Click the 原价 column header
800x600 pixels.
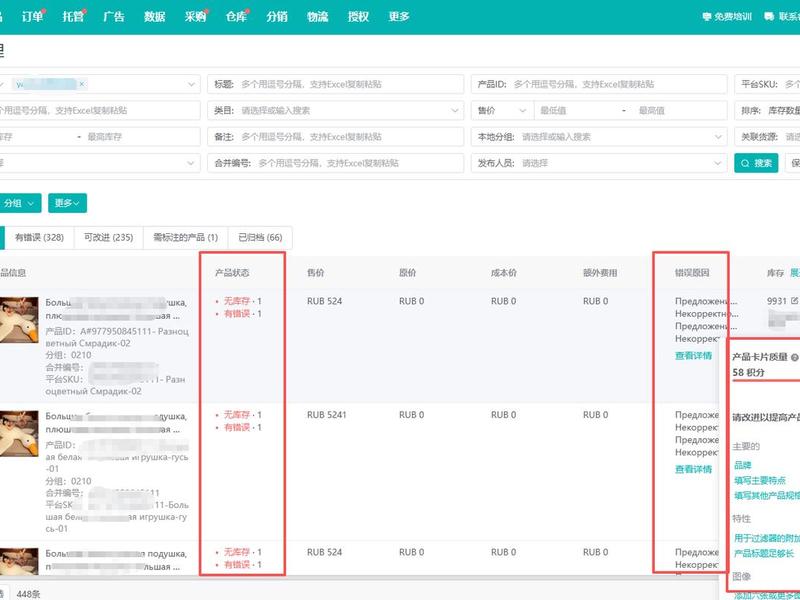(407, 273)
